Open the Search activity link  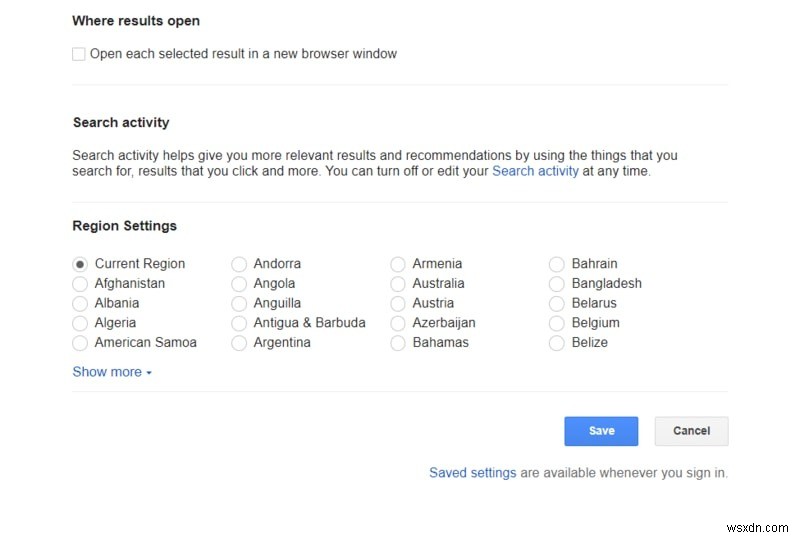[x=535, y=171]
